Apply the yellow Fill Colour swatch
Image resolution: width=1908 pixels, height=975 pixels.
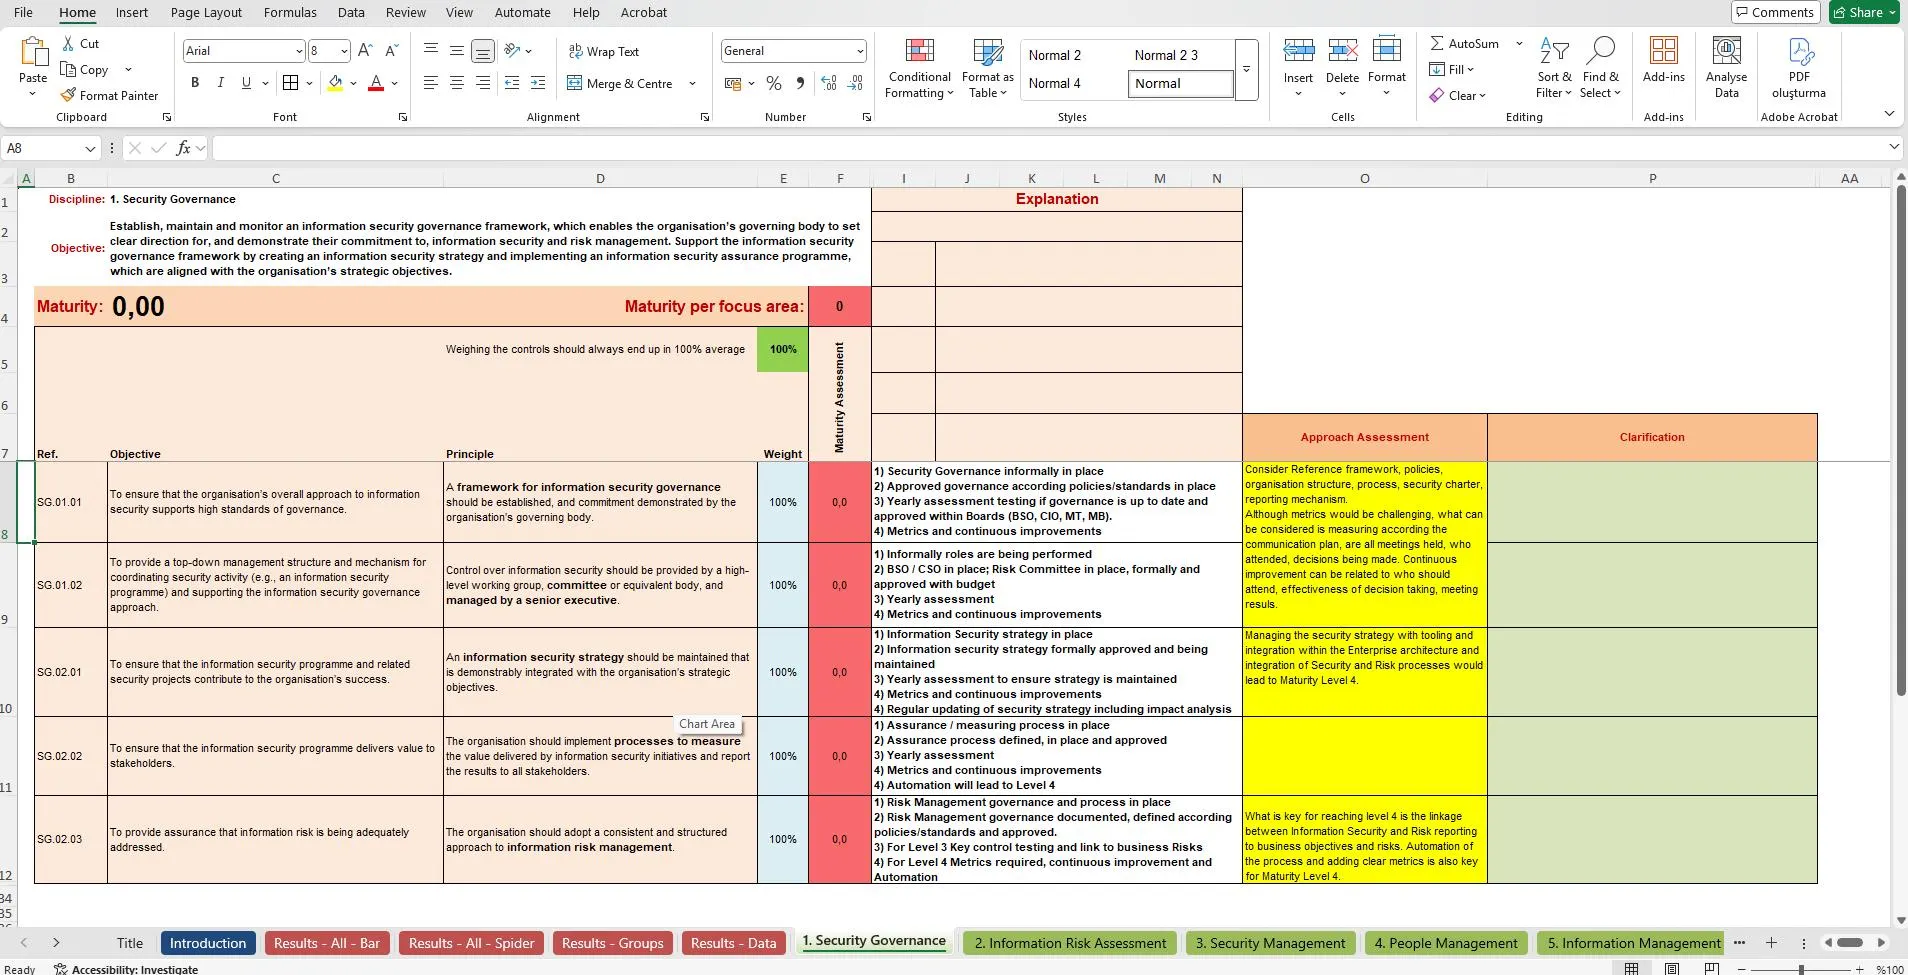(335, 83)
